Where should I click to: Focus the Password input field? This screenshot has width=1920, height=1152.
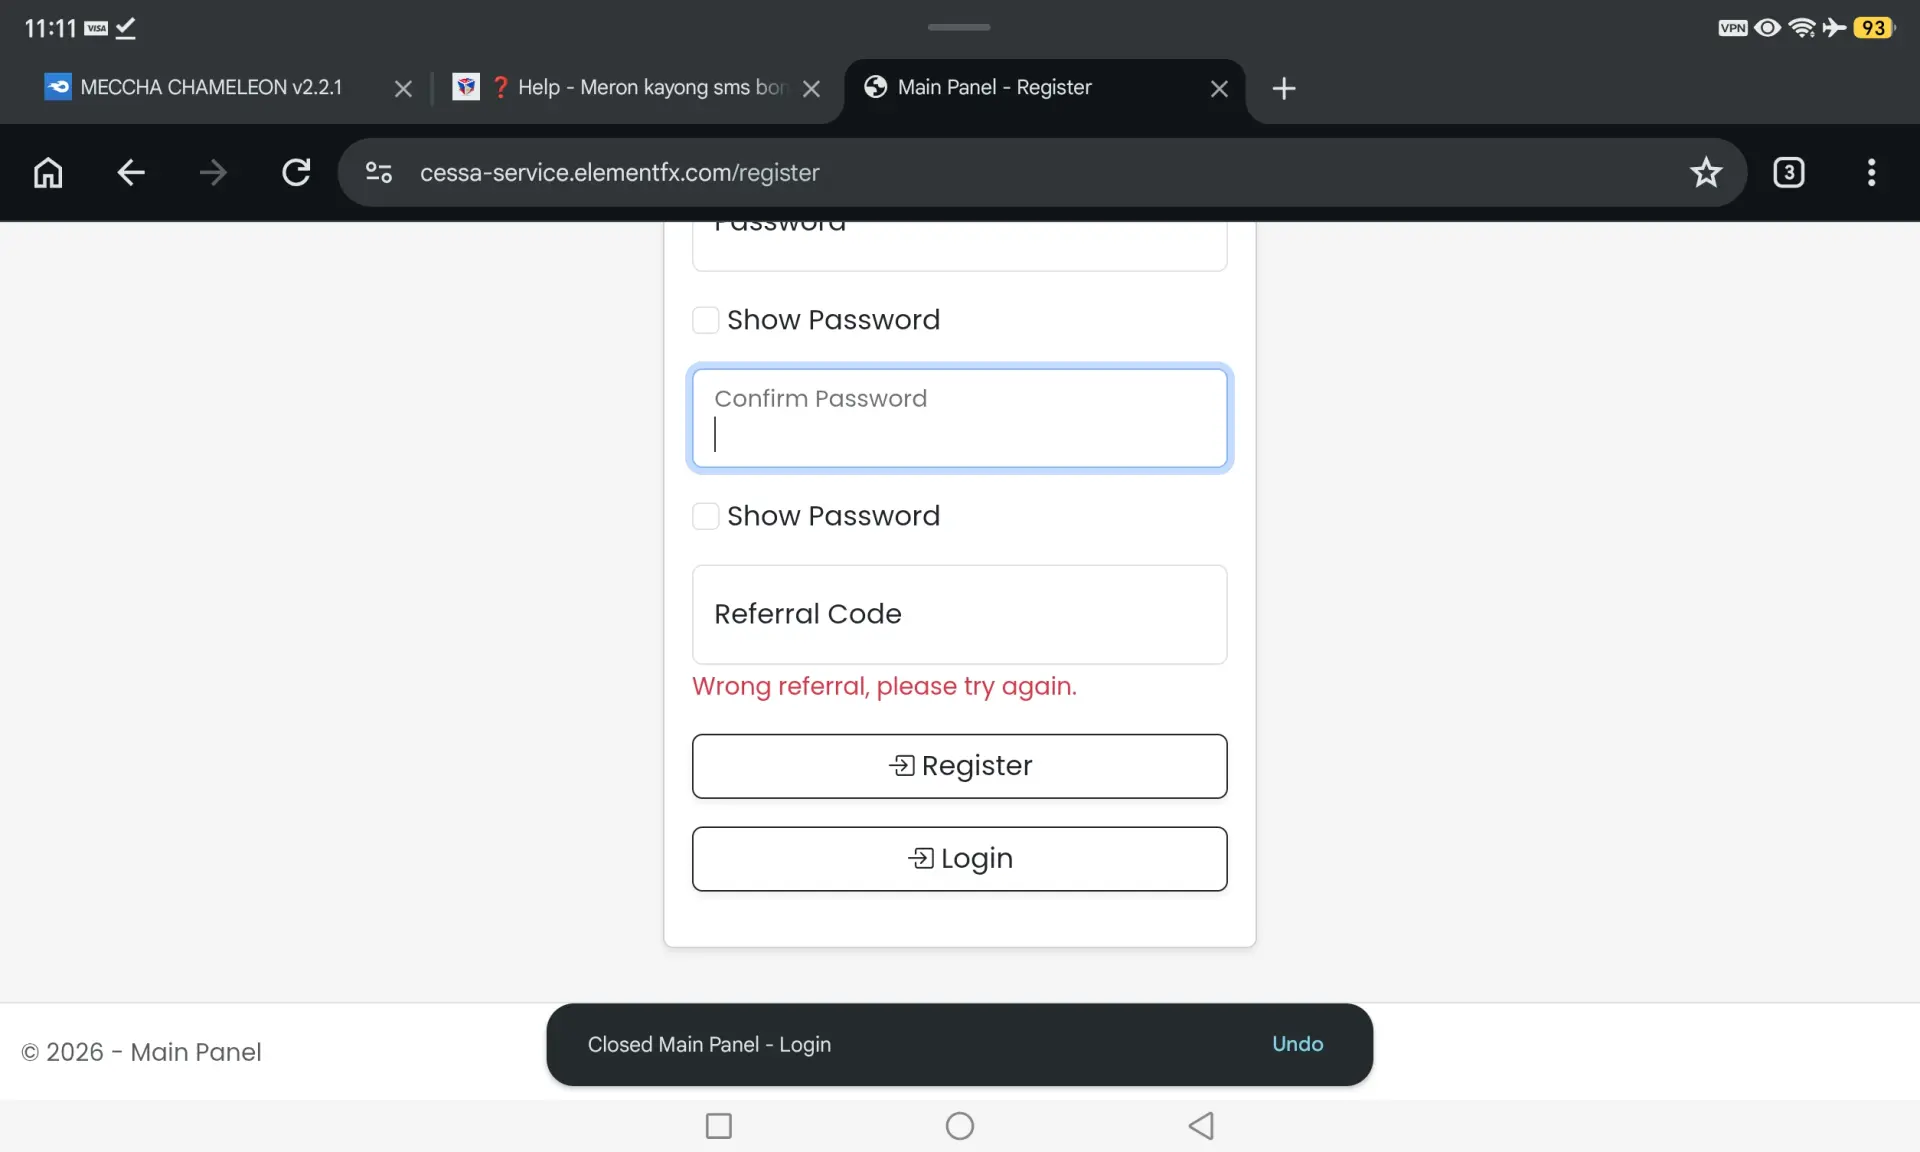[x=959, y=245]
